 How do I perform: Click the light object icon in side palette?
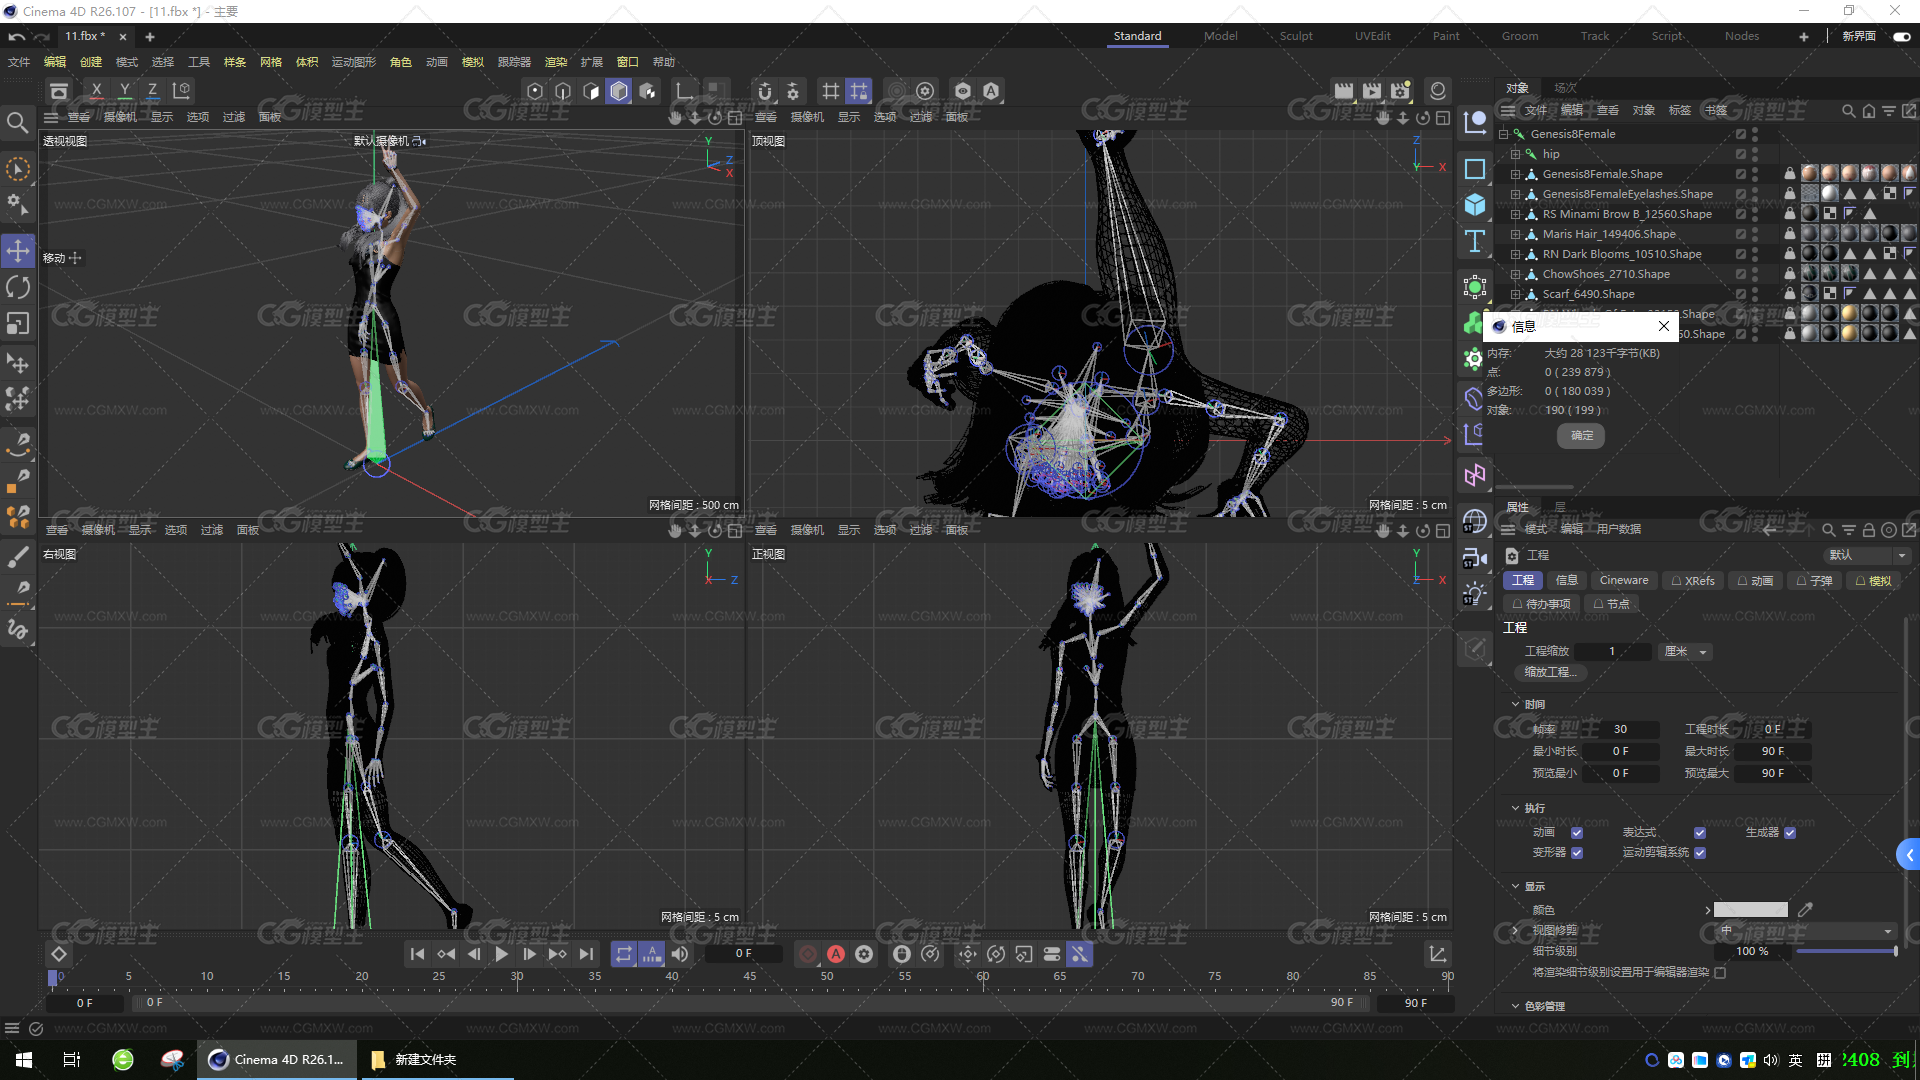point(1475,594)
